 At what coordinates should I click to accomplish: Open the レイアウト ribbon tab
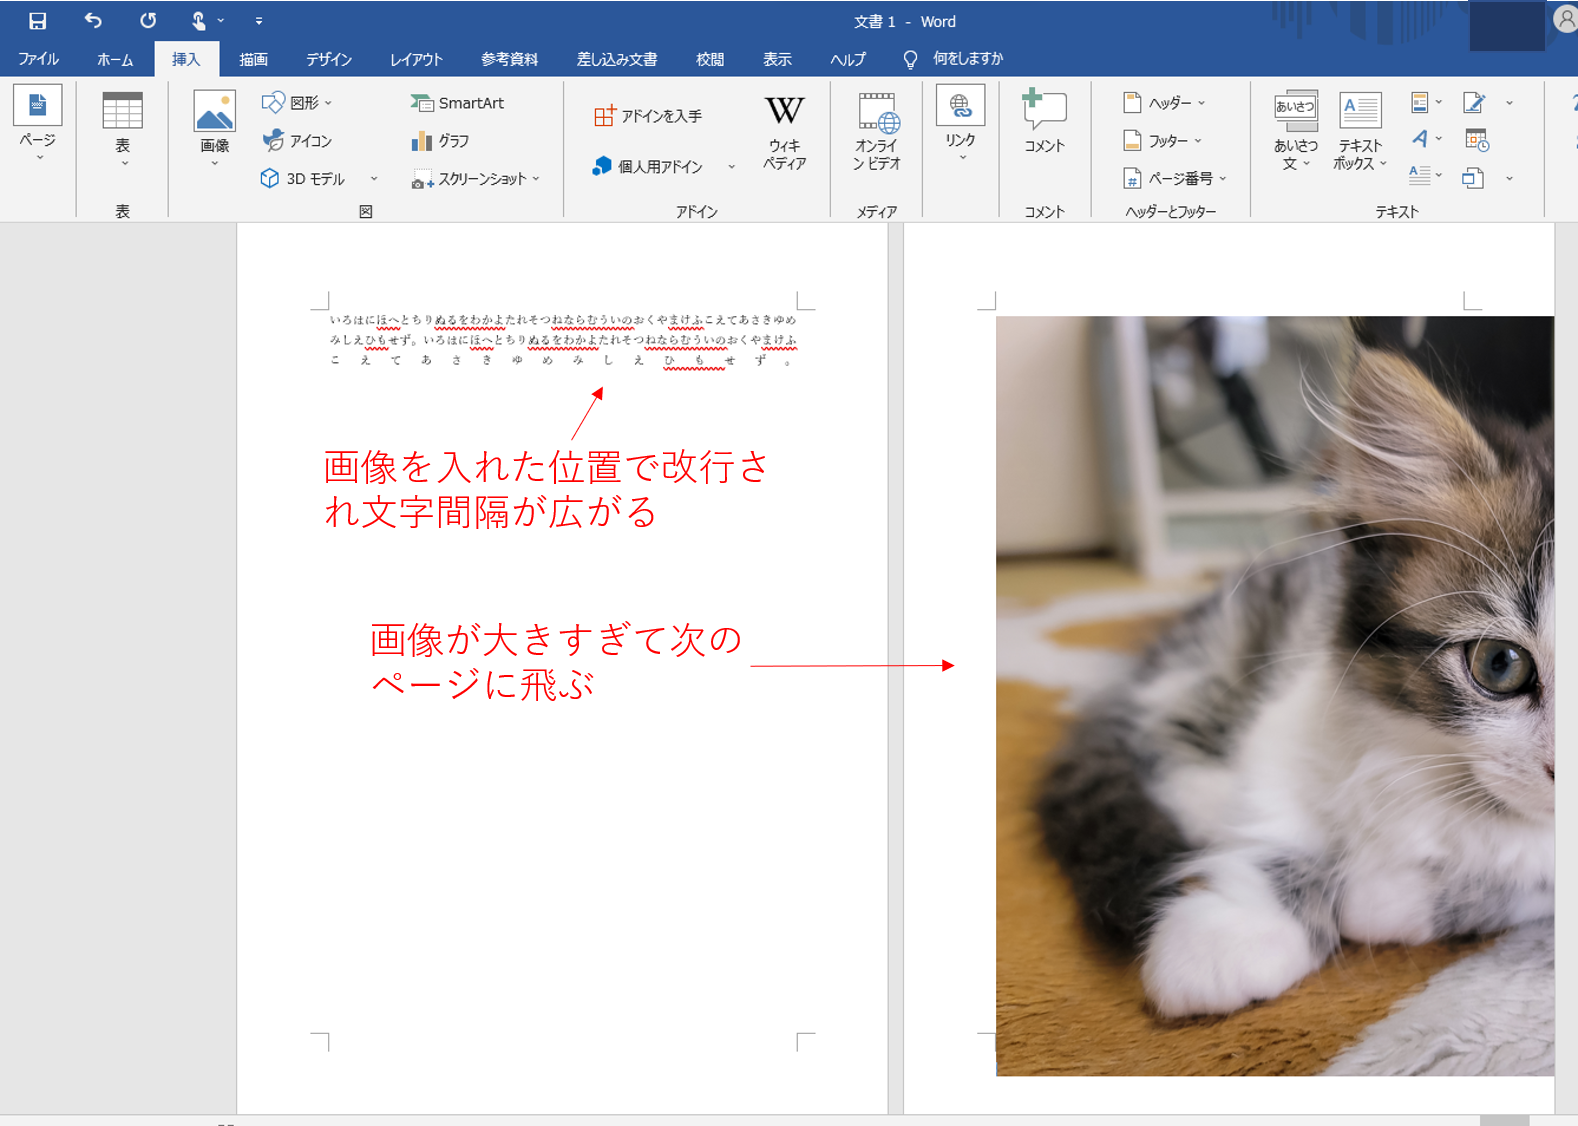point(416,59)
